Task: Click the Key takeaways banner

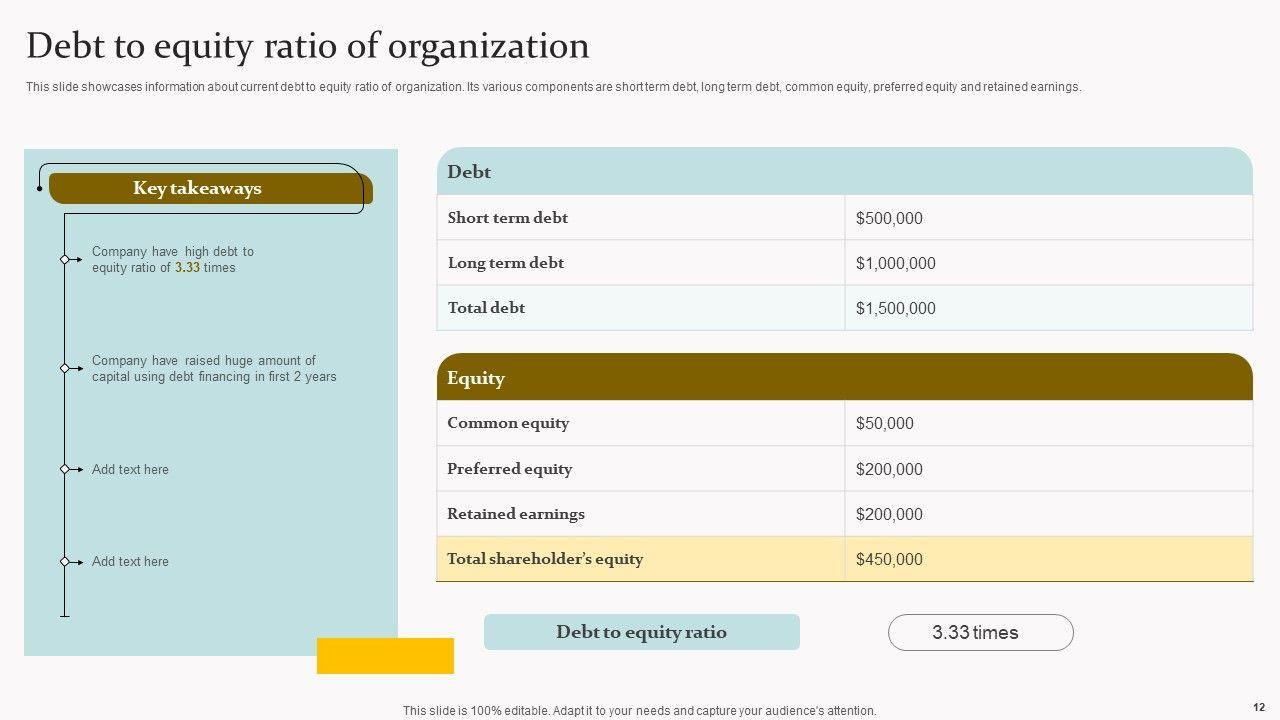Action: coord(210,188)
